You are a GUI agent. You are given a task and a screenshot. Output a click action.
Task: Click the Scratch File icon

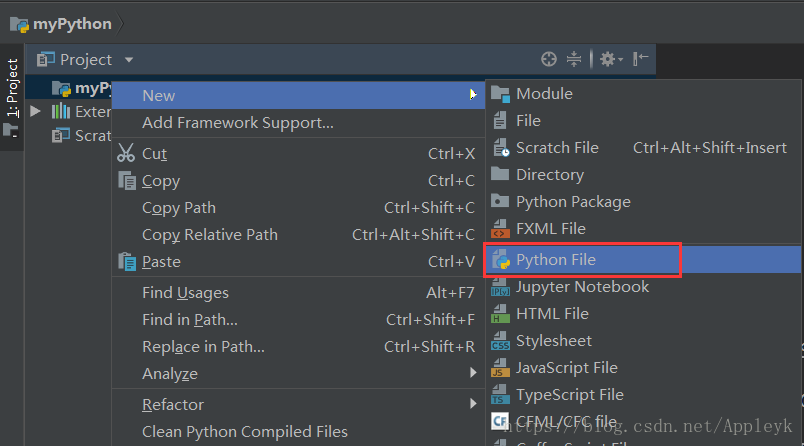[501, 148]
